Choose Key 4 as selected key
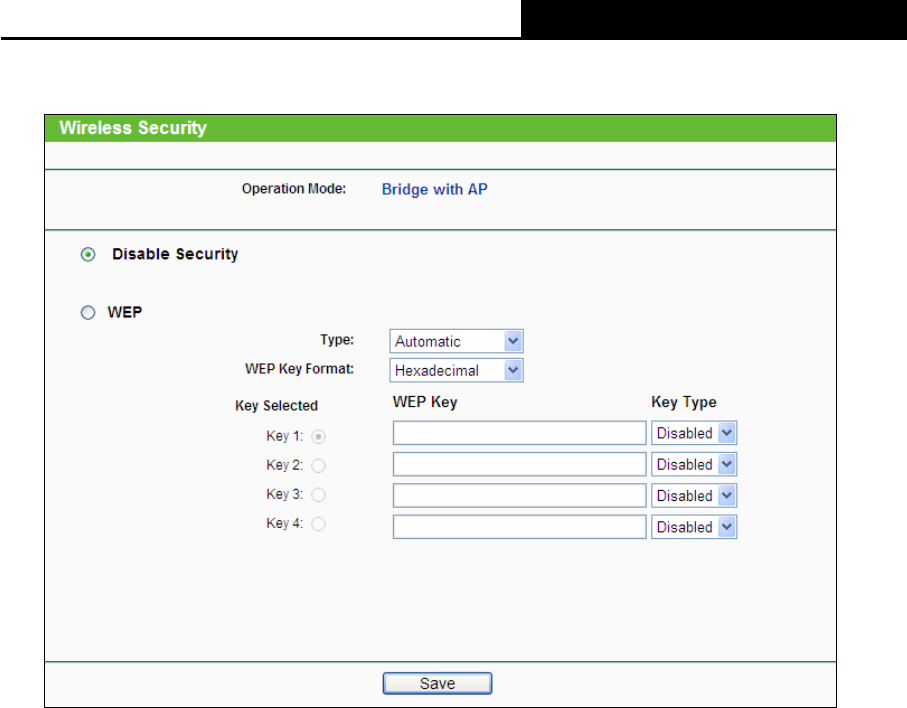This screenshot has height=708, width=907. tap(318, 524)
